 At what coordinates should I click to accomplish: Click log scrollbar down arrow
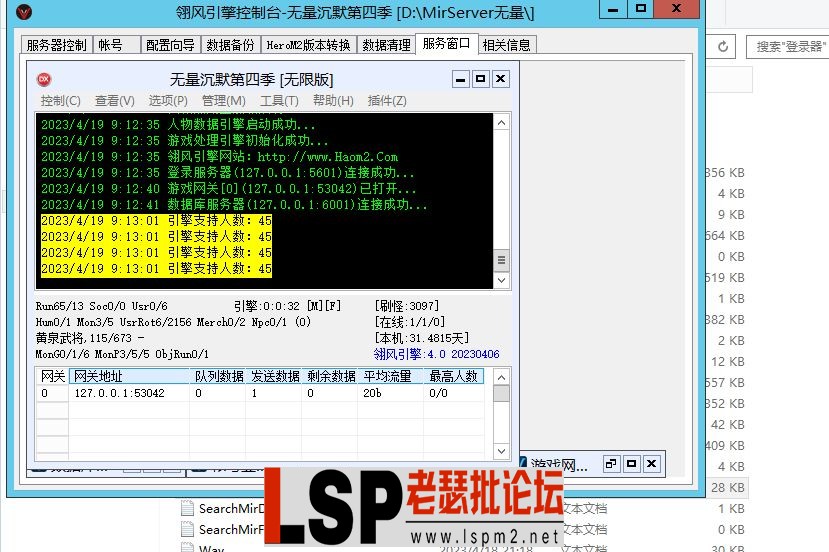(502, 280)
